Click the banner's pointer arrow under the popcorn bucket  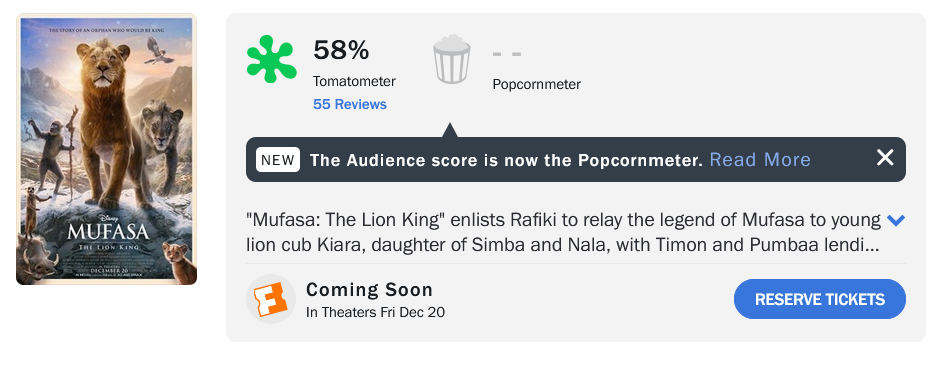coord(450,130)
